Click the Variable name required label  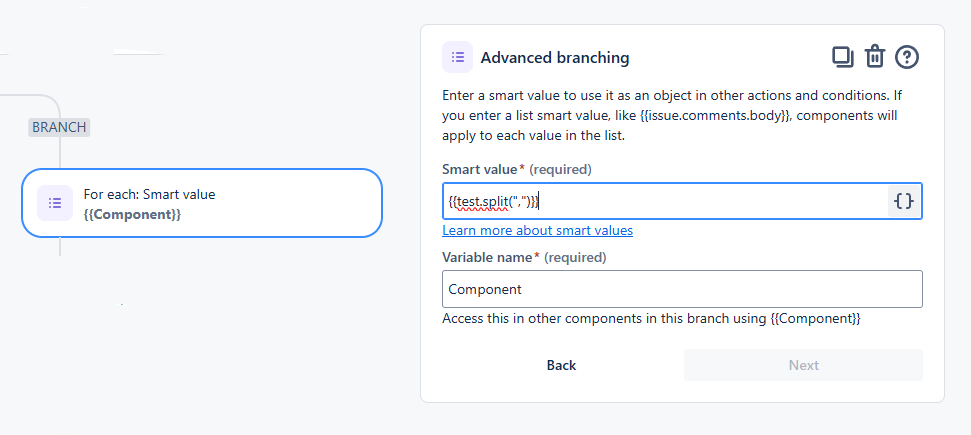click(x=524, y=257)
